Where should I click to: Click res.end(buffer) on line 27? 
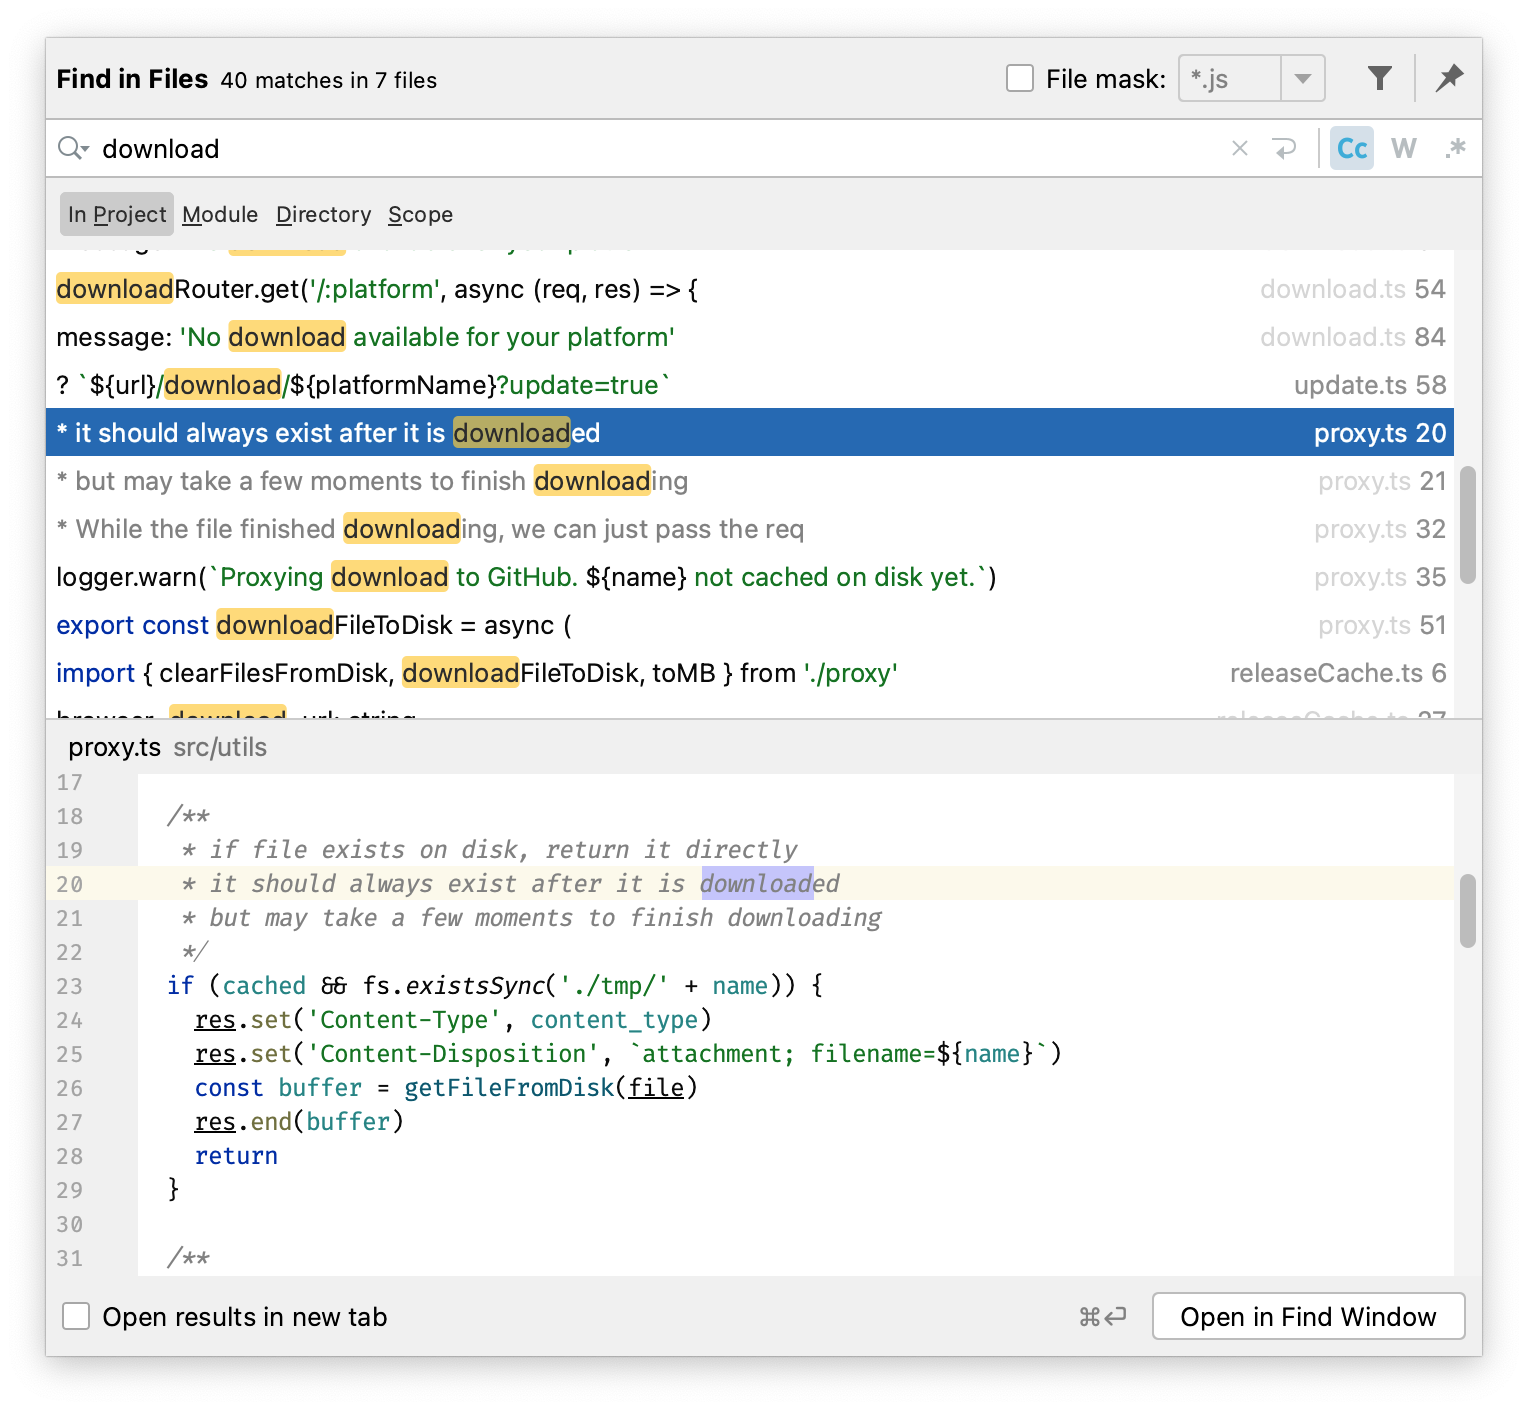click(x=299, y=1121)
